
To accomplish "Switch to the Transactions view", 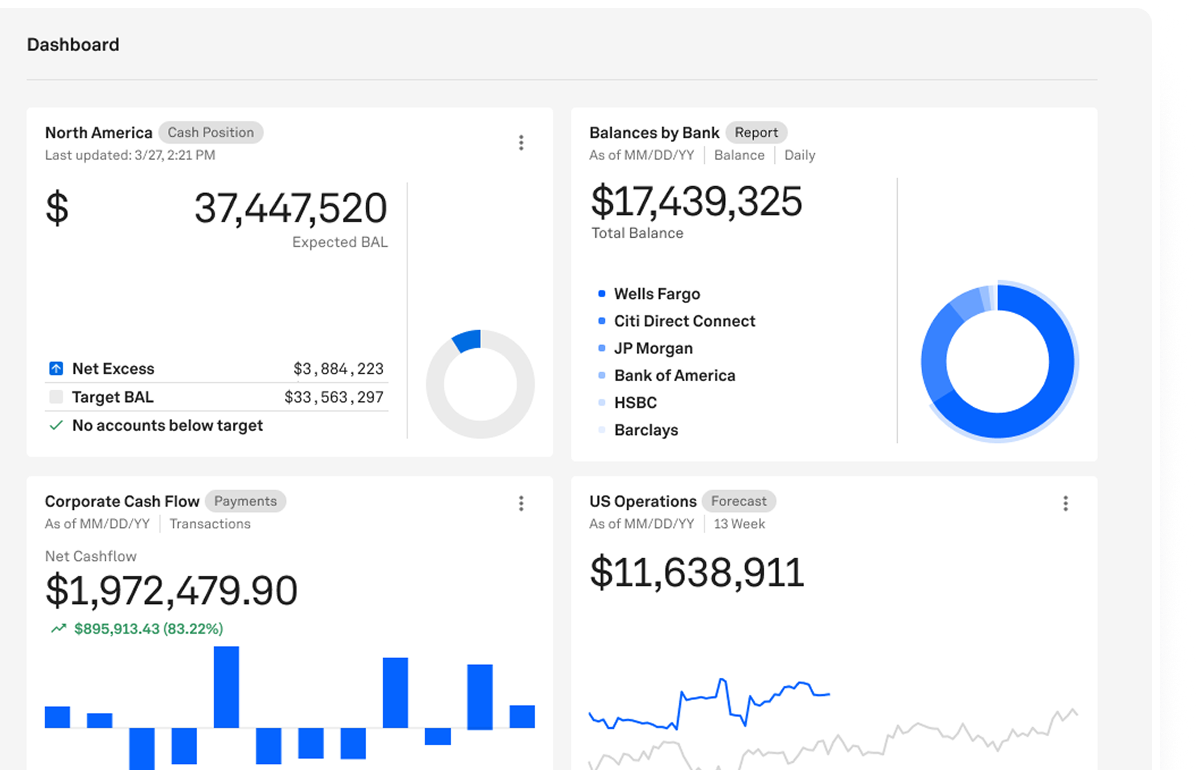I will tap(210, 523).
